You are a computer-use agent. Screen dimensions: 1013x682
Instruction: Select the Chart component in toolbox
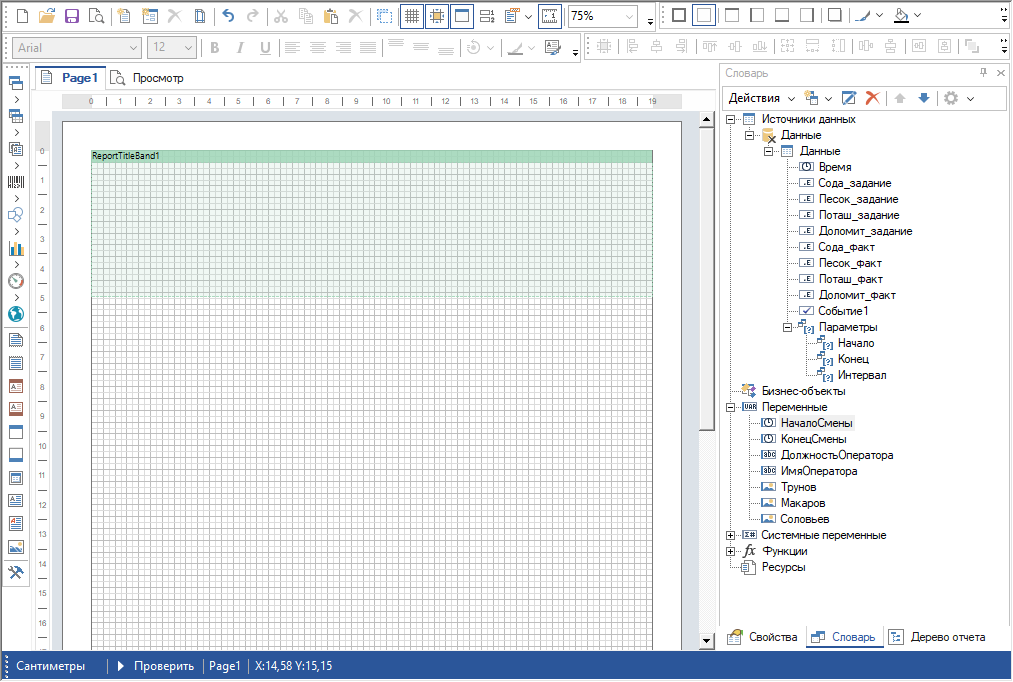[16, 248]
